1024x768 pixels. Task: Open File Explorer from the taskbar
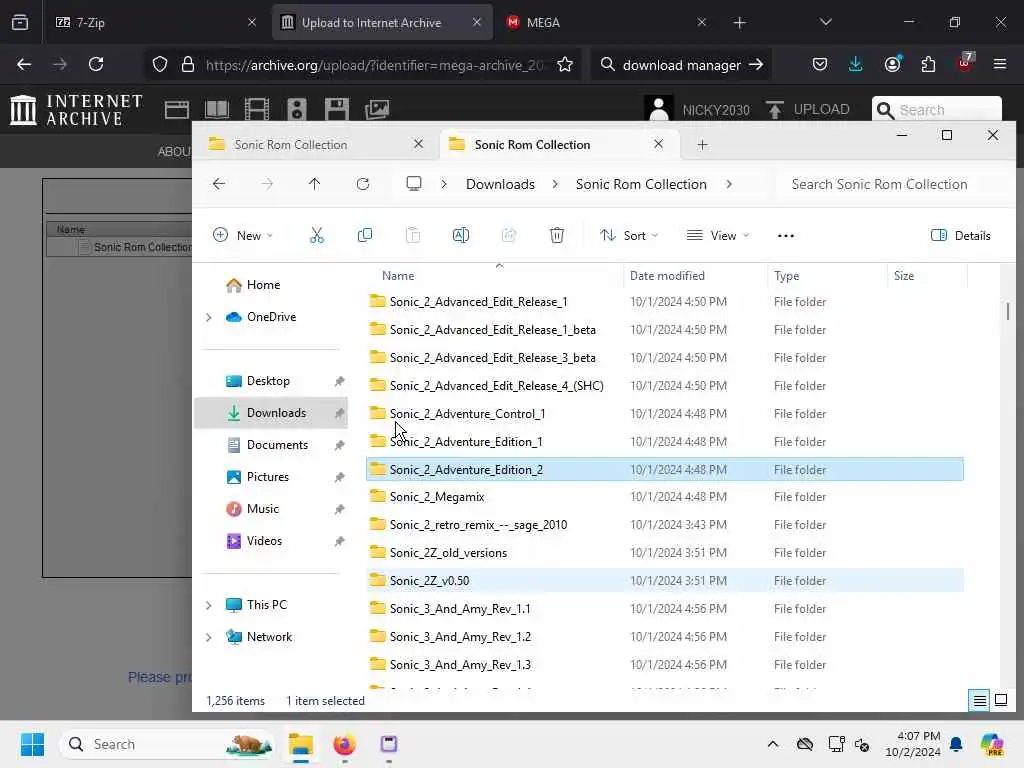pos(301,744)
